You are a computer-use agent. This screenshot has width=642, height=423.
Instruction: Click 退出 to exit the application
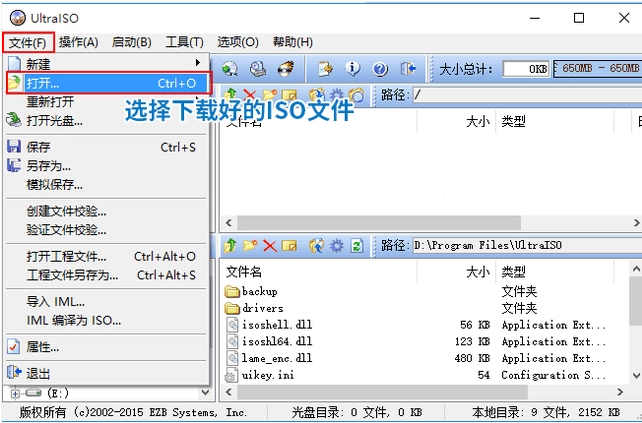pyautogui.click(x=39, y=372)
